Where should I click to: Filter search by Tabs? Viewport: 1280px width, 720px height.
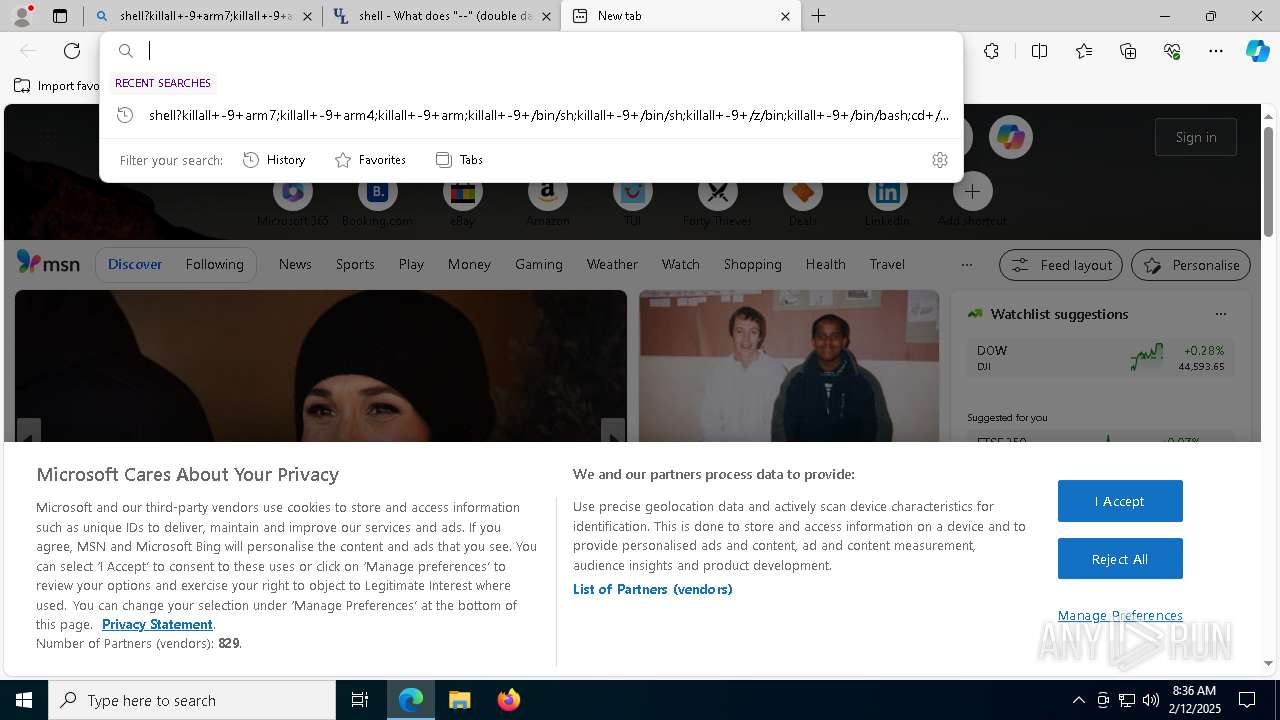pyautogui.click(x=460, y=160)
